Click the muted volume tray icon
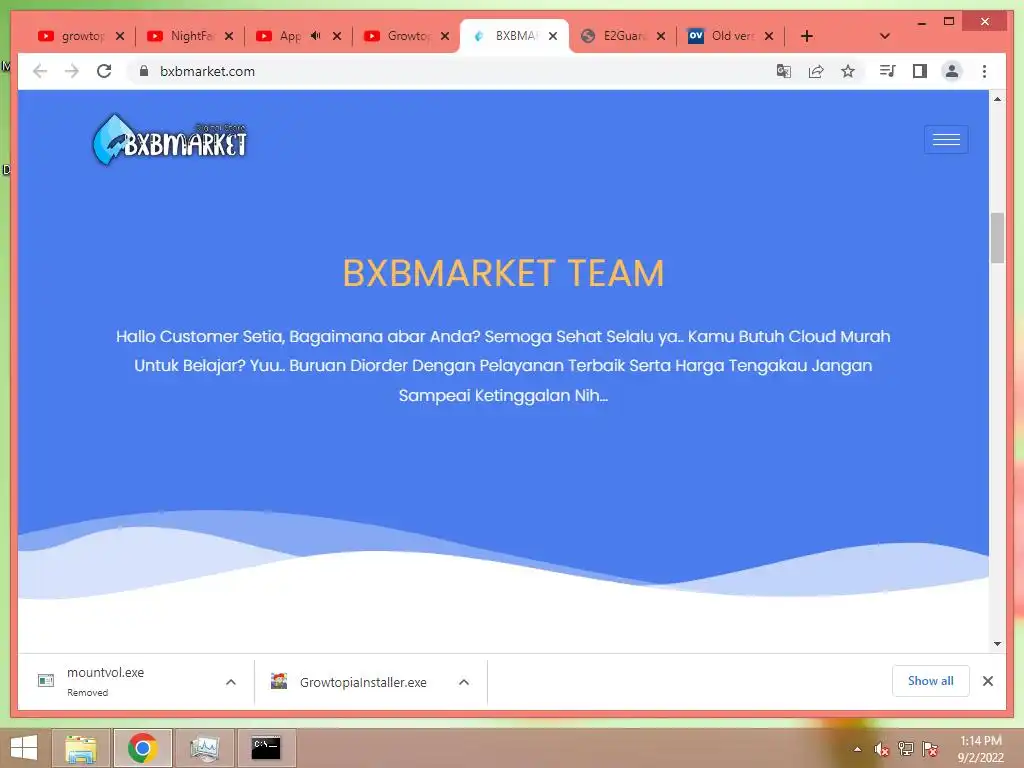 (x=882, y=749)
